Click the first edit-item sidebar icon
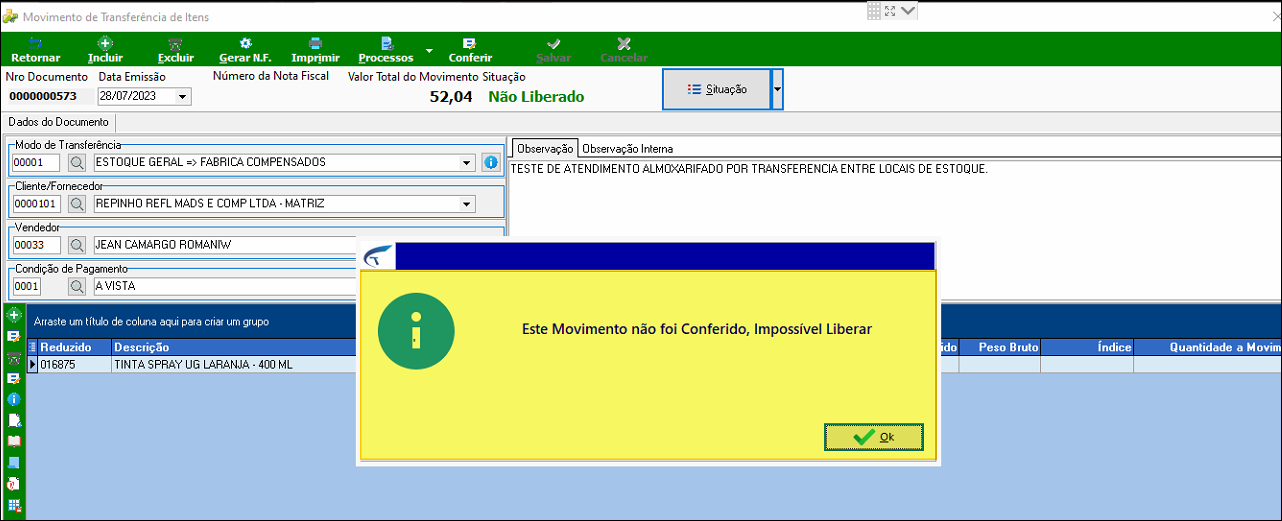1282x521 pixels. click(x=14, y=336)
